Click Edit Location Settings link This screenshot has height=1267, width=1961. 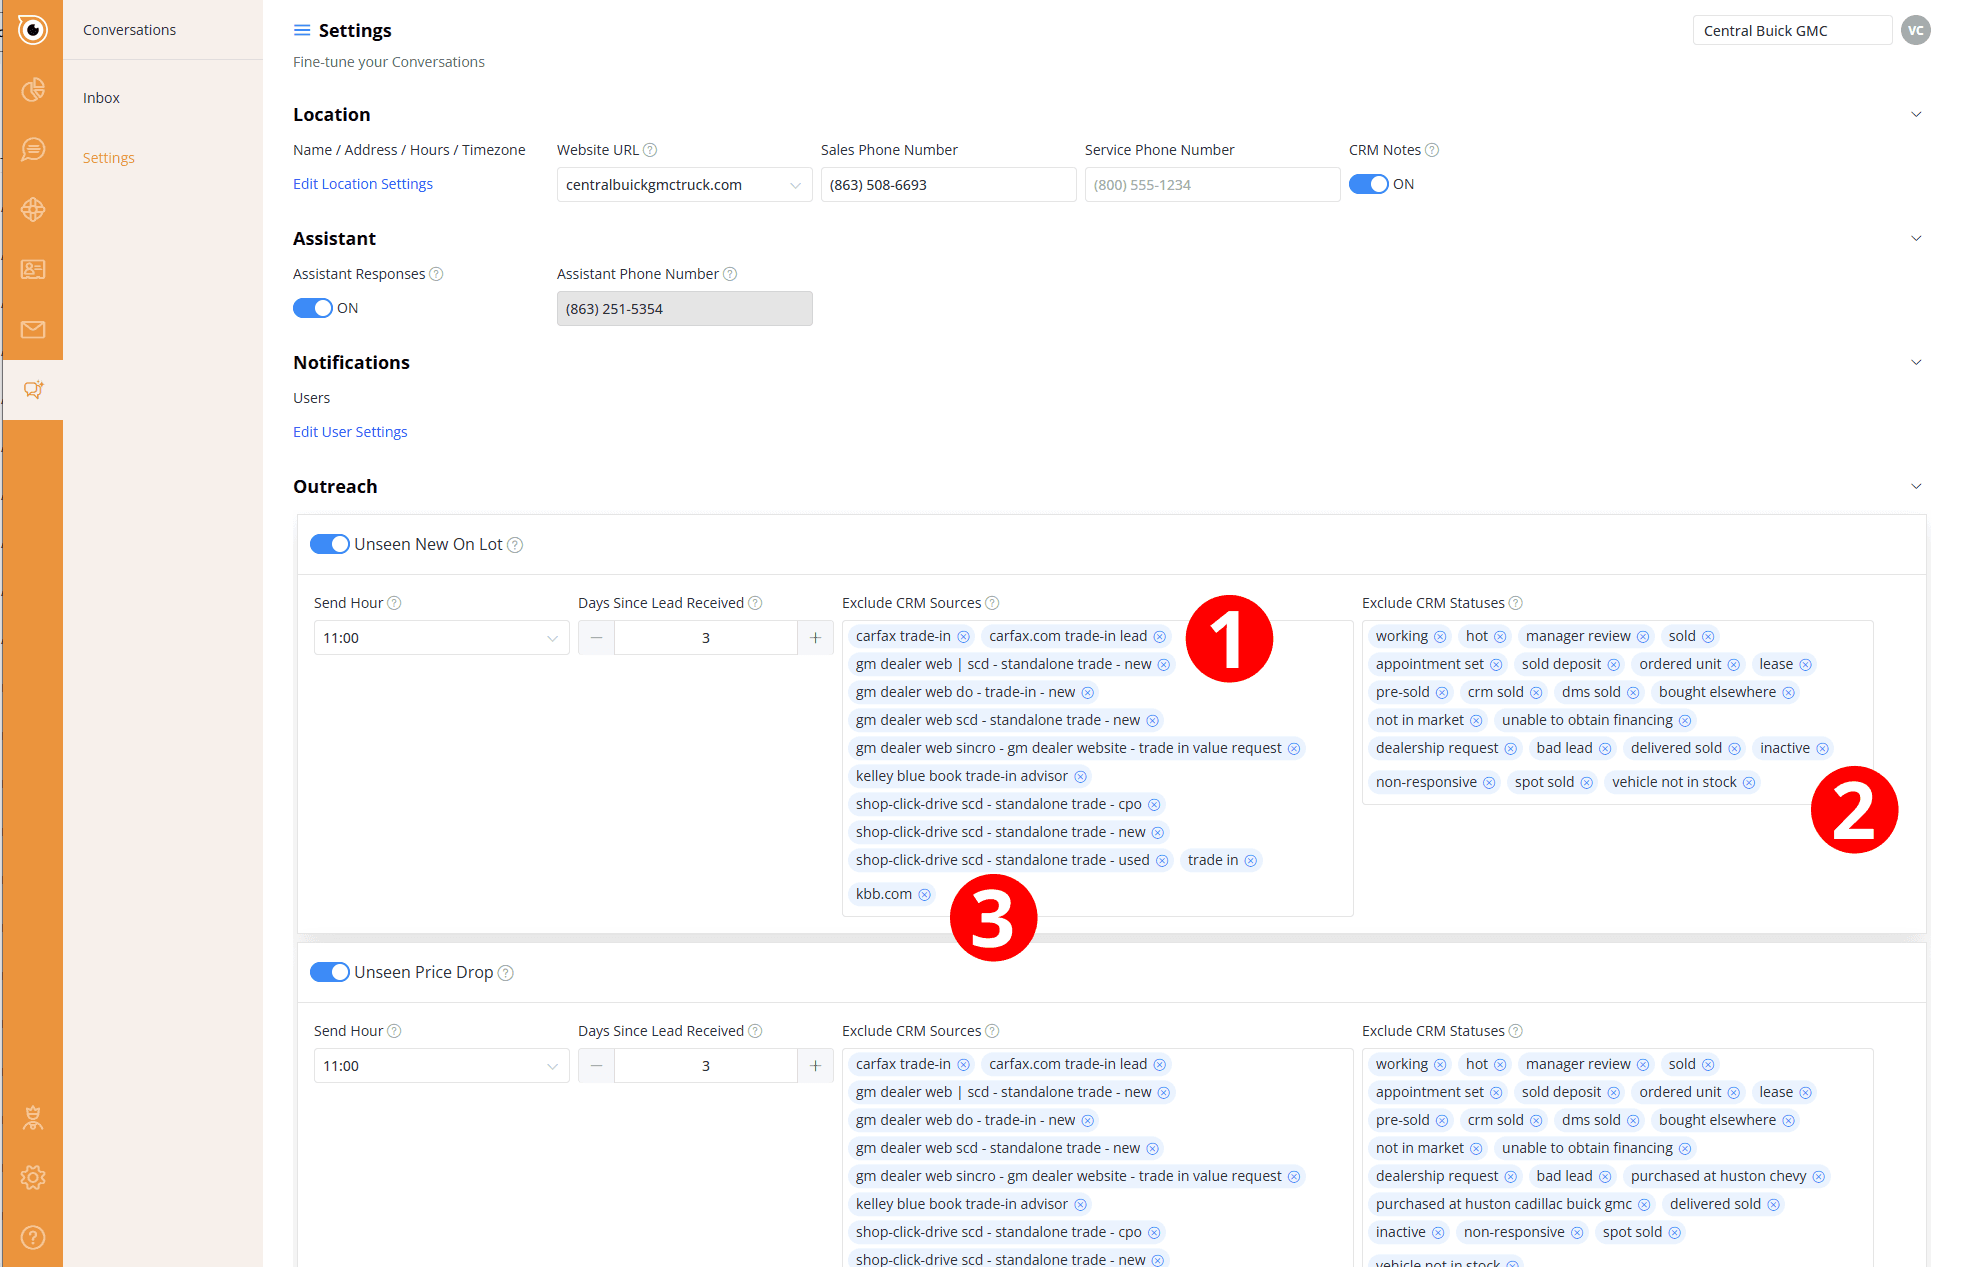tap(362, 184)
